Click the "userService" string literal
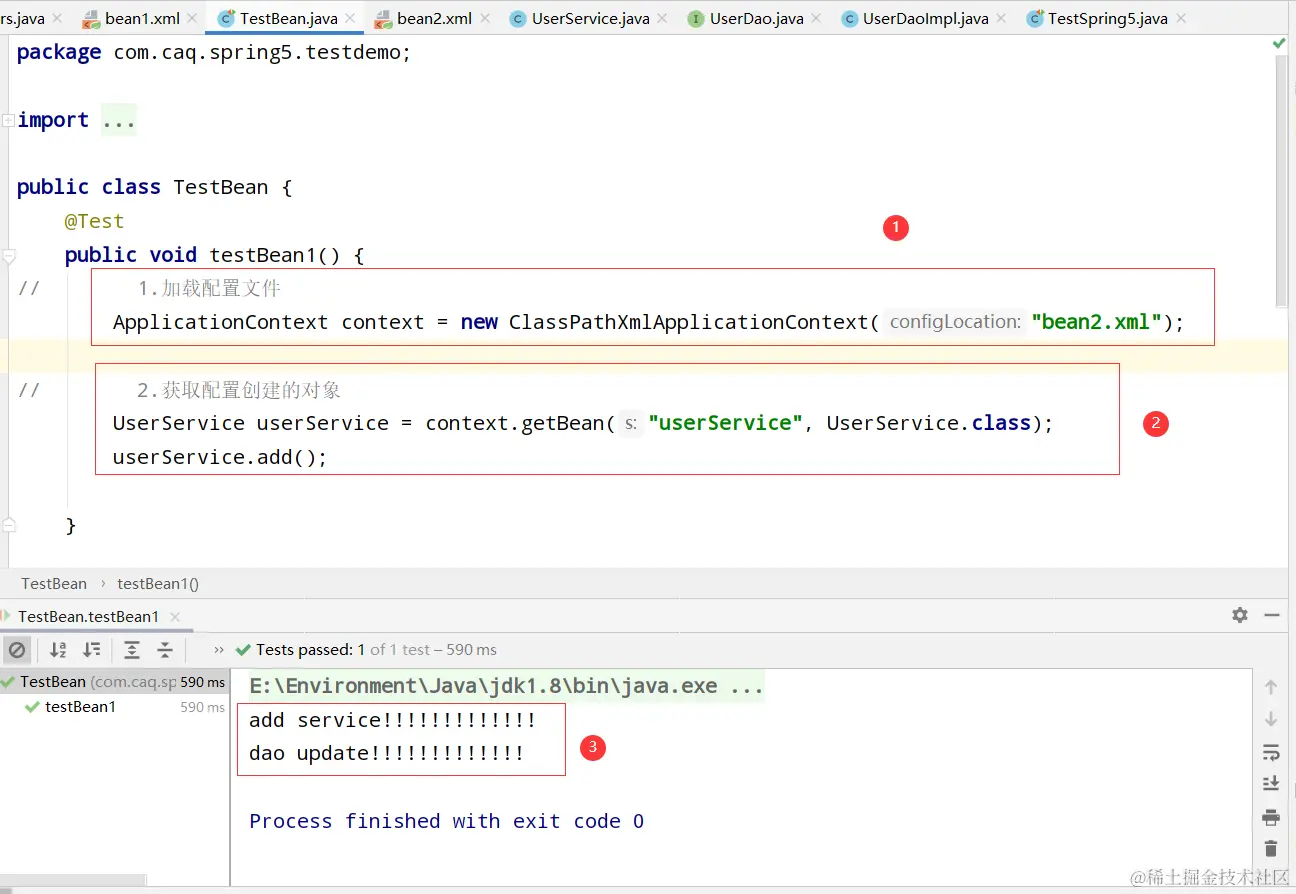The image size is (1296, 894). click(x=725, y=424)
